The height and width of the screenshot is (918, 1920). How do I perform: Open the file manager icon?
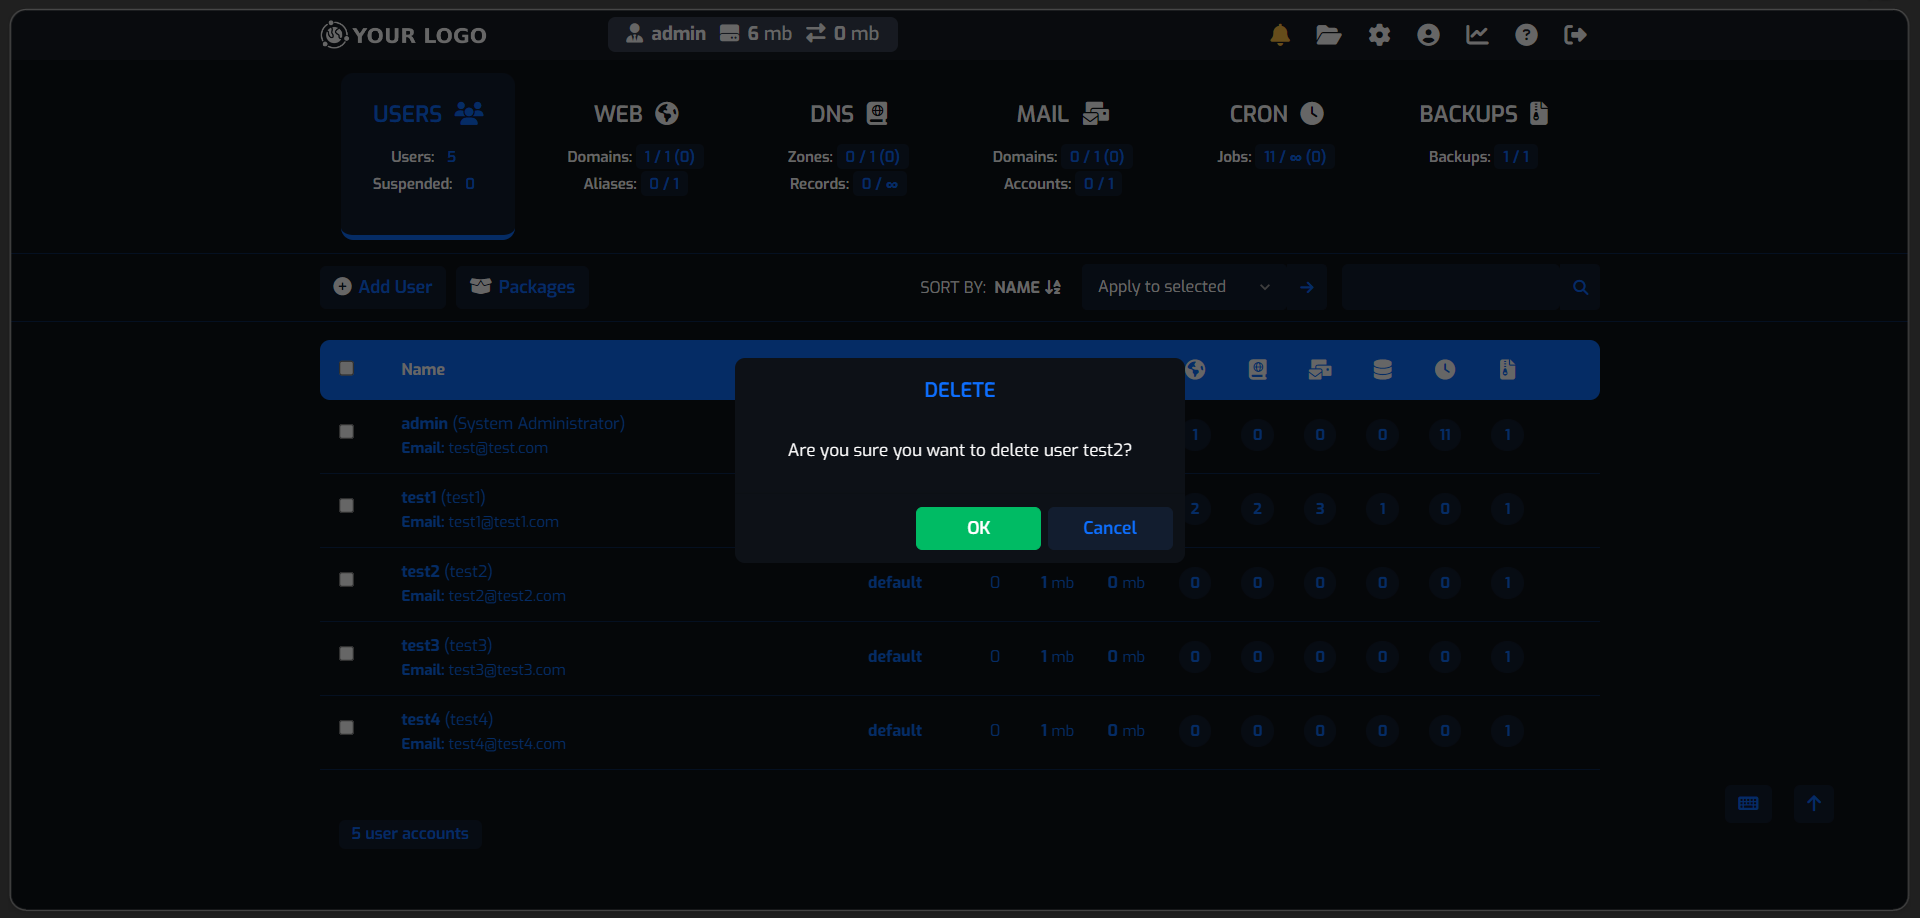tap(1328, 34)
